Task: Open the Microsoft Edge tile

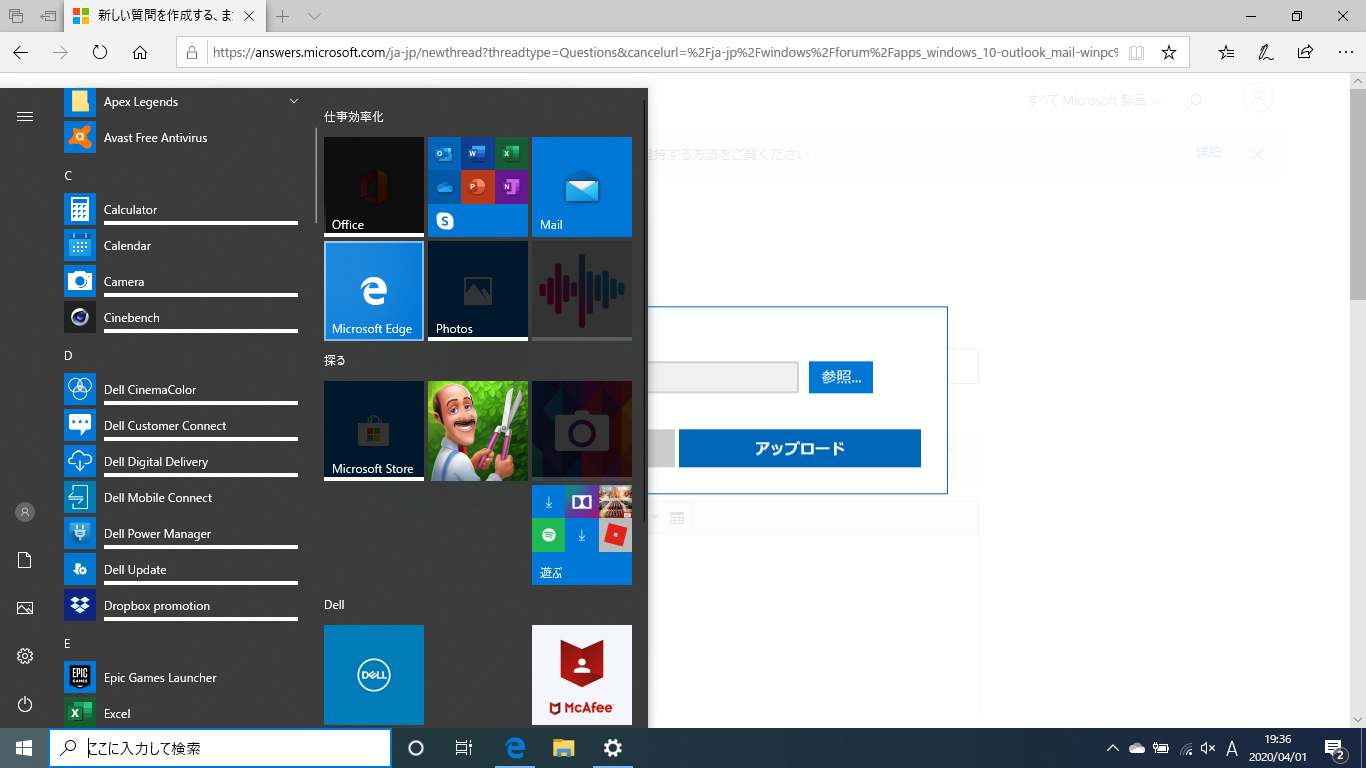Action: 374,291
